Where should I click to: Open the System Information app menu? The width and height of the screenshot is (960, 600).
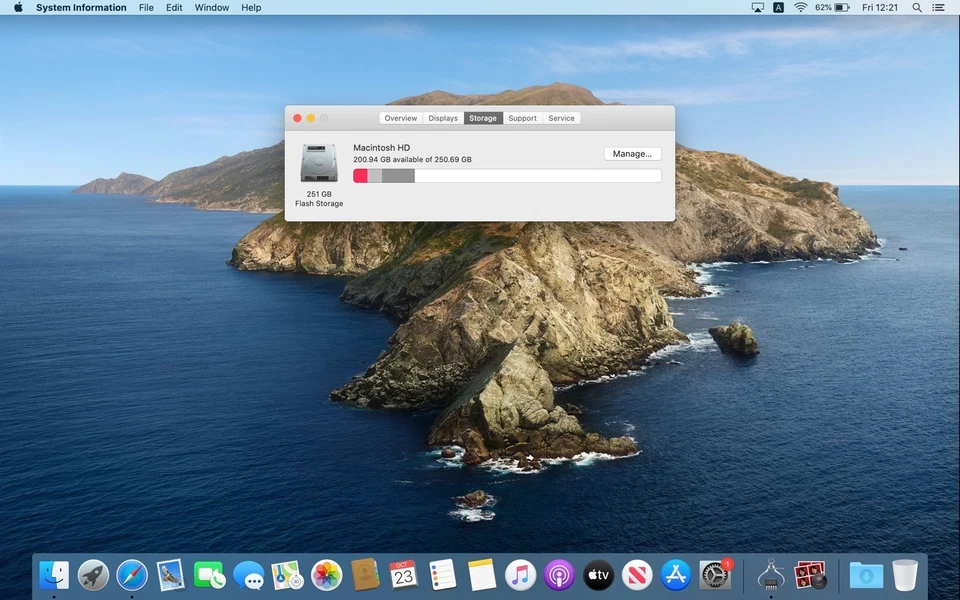point(81,7)
